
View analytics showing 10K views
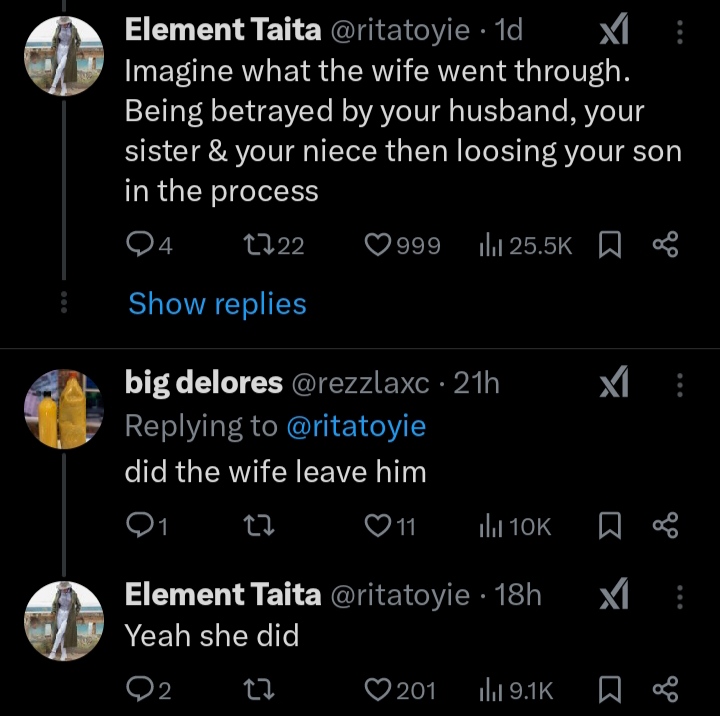click(516, 526)
